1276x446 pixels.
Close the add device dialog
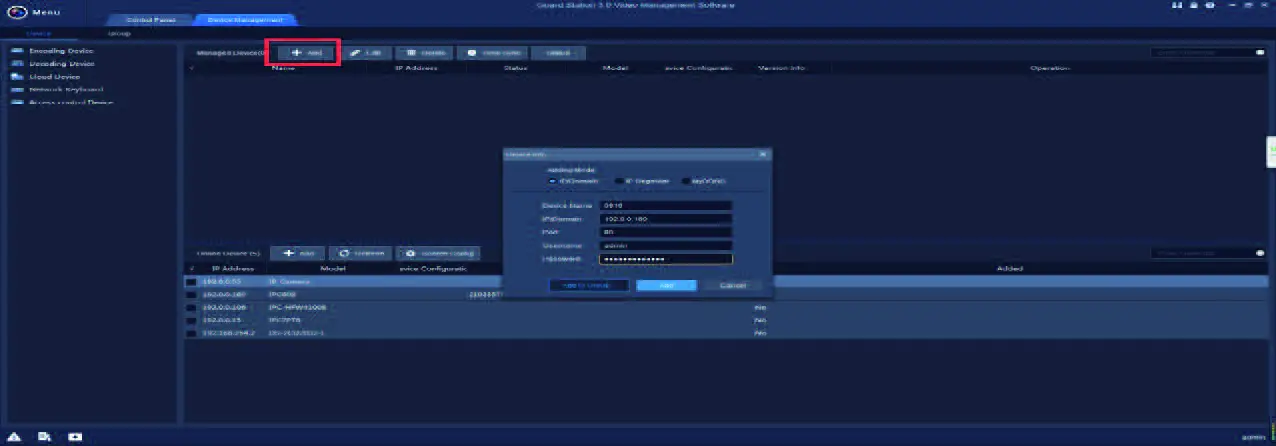762,154
